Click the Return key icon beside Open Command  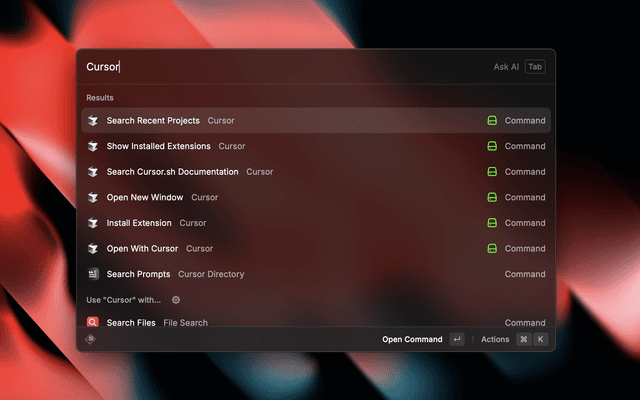tap(457, 339)
